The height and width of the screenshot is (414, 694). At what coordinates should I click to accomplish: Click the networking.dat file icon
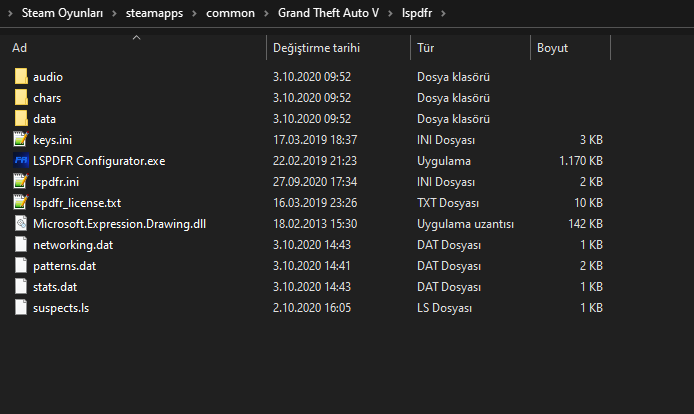(x=21, y=245)
